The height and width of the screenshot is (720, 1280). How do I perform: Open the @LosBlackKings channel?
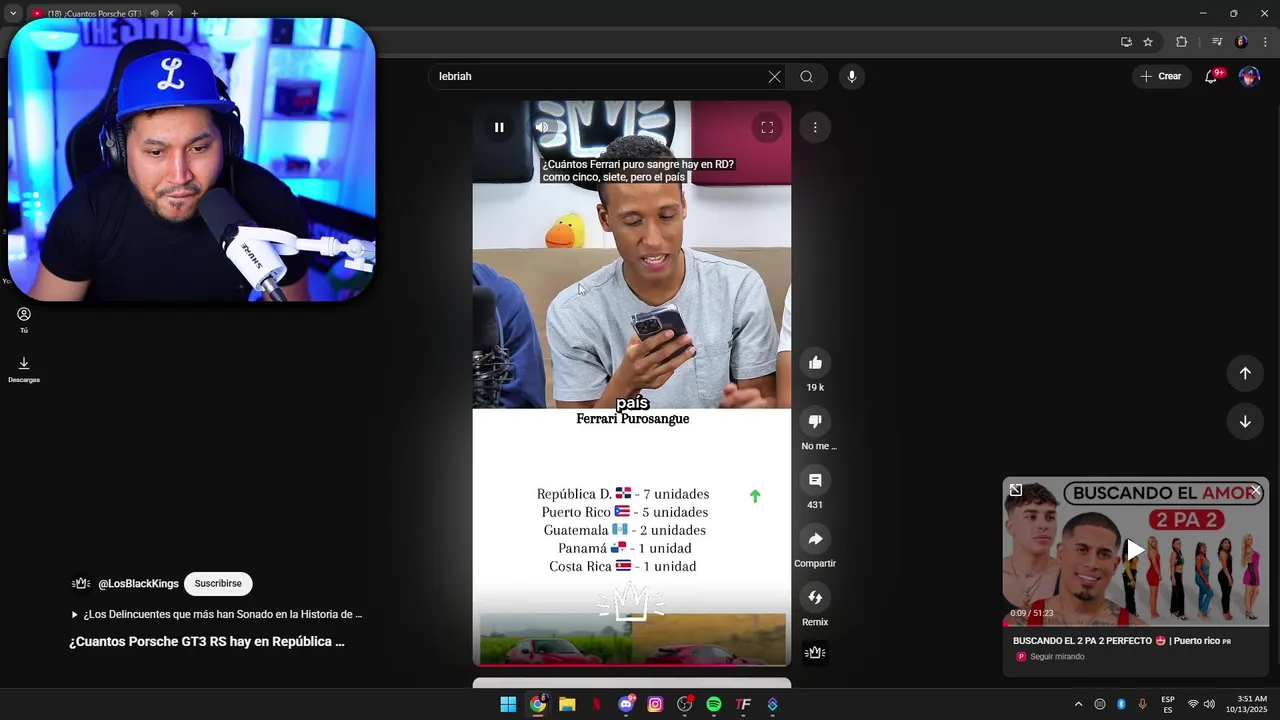(138, 584)
